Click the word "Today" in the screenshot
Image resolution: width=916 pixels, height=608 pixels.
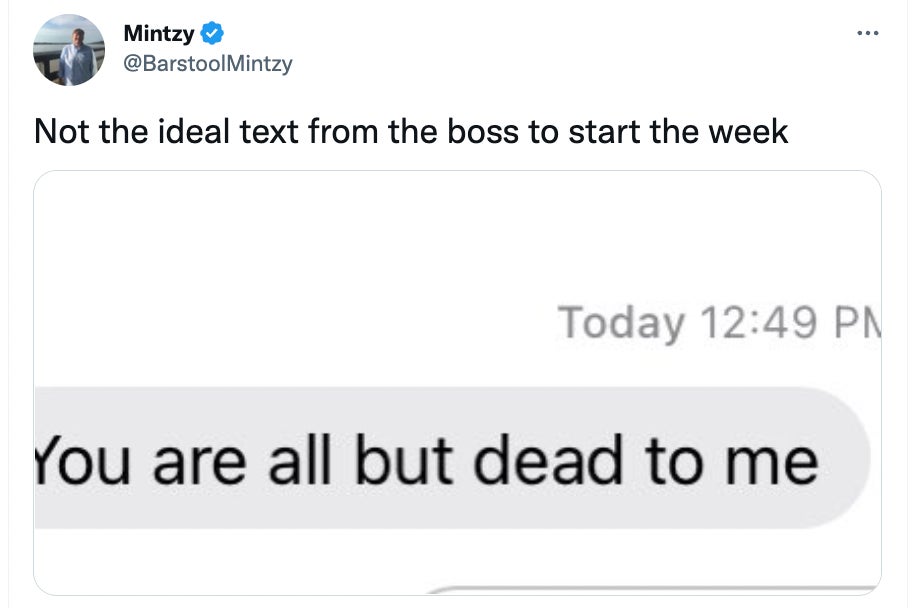[x=621, y=323]
